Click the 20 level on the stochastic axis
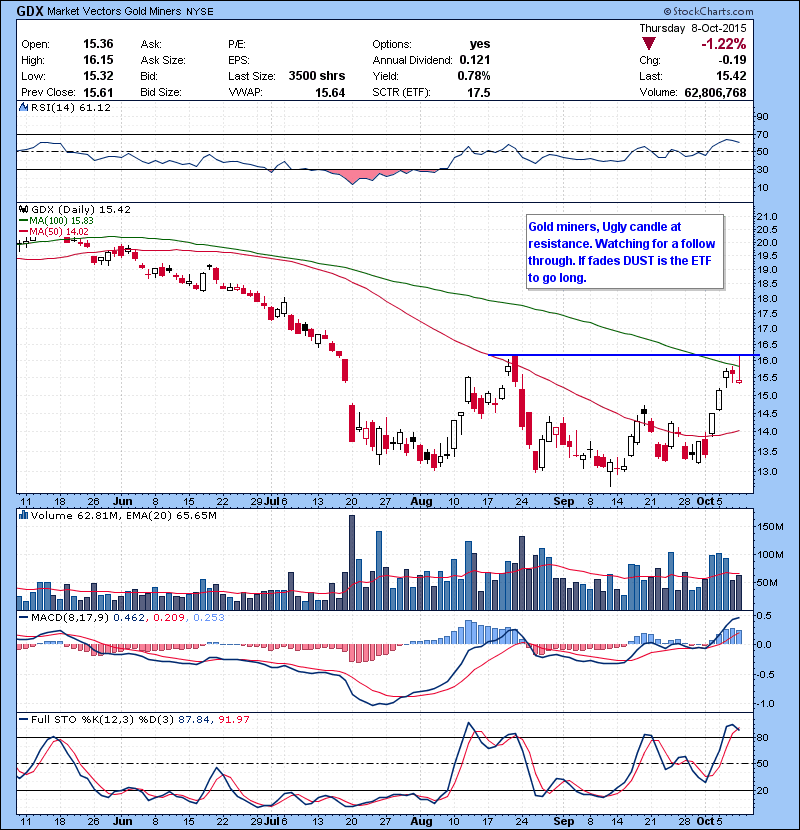800x830 pixels. 762,790
